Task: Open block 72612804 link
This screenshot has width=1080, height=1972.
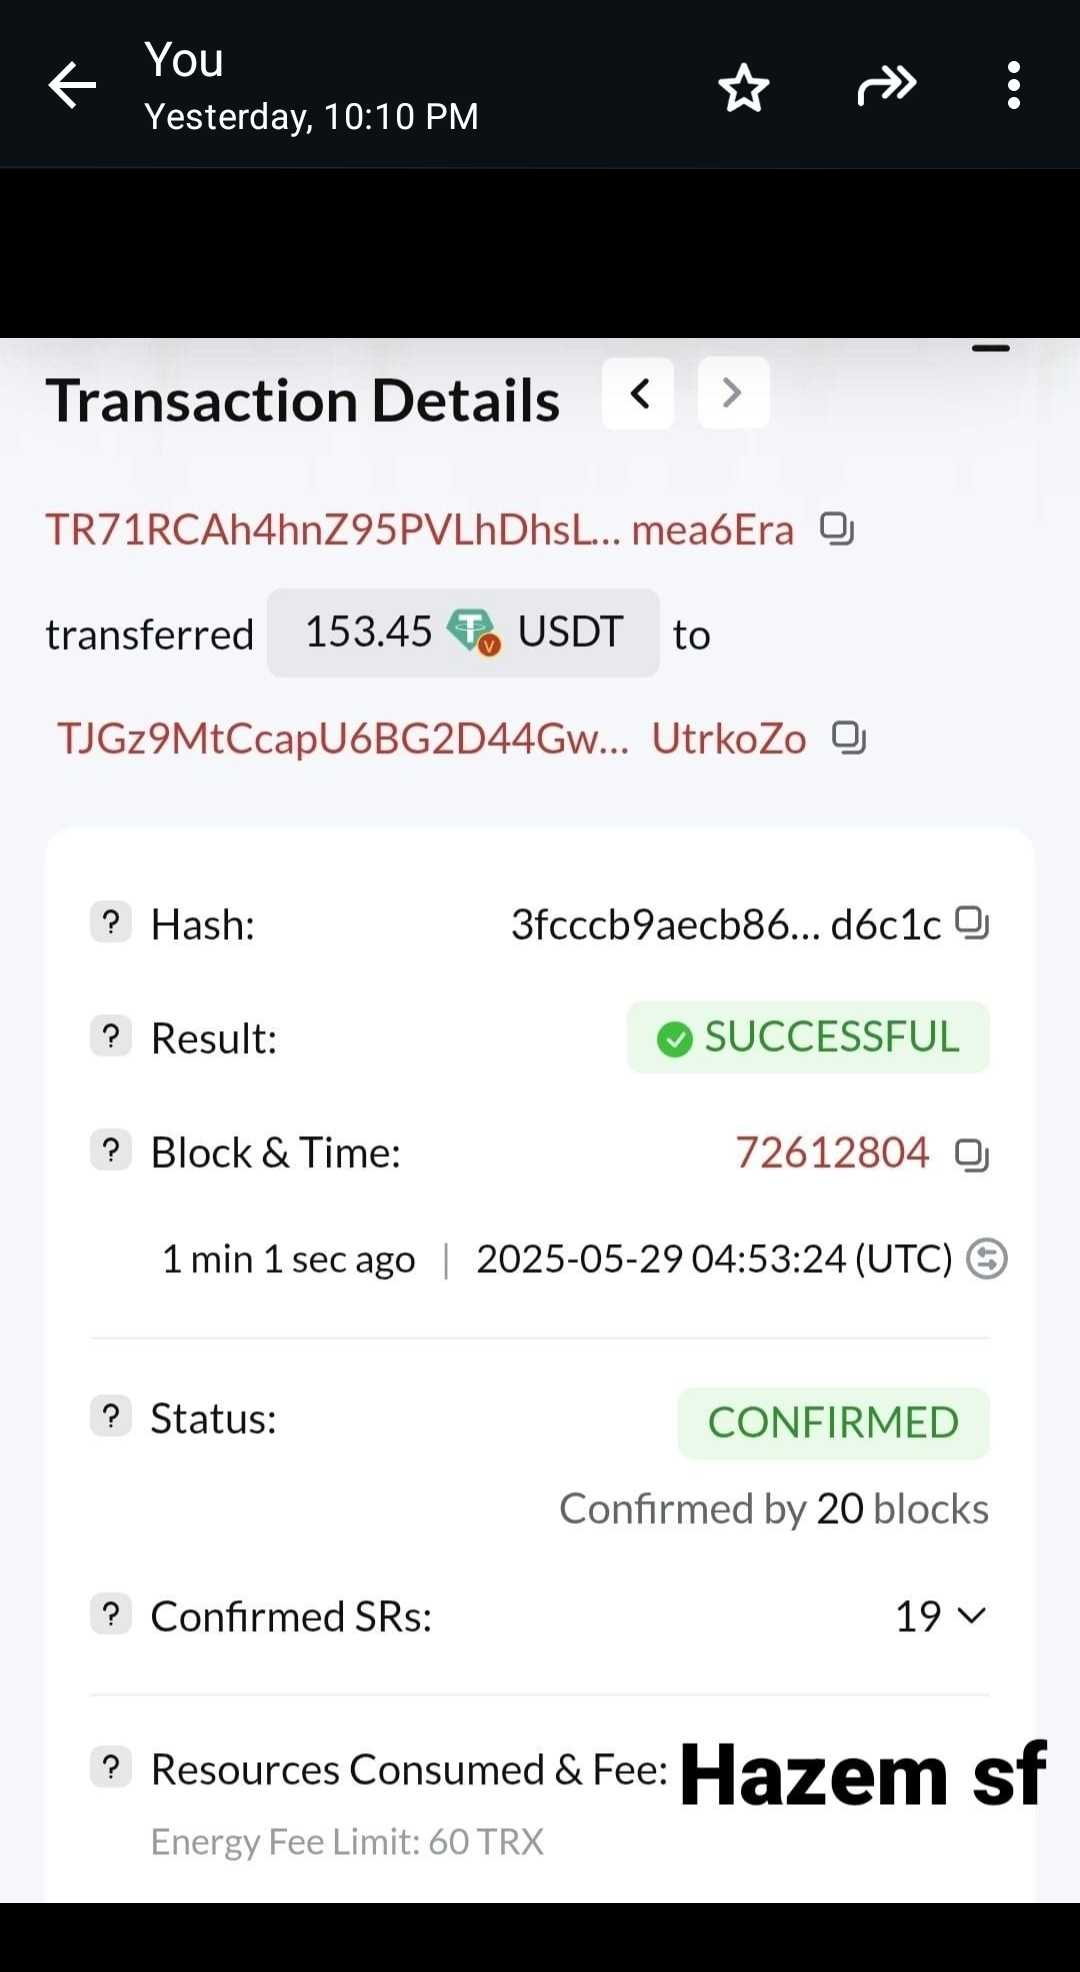Action: pyautogui.click(x=832, y=1153)
